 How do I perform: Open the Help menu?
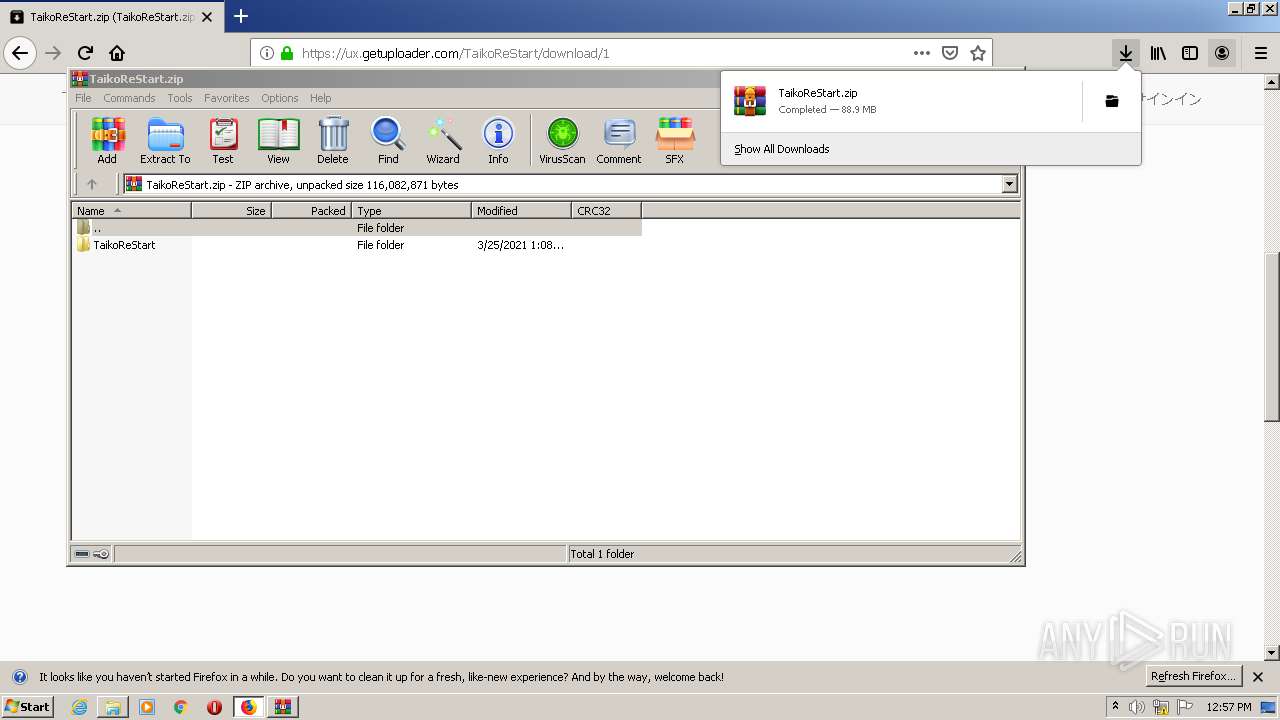pos(320,98)
